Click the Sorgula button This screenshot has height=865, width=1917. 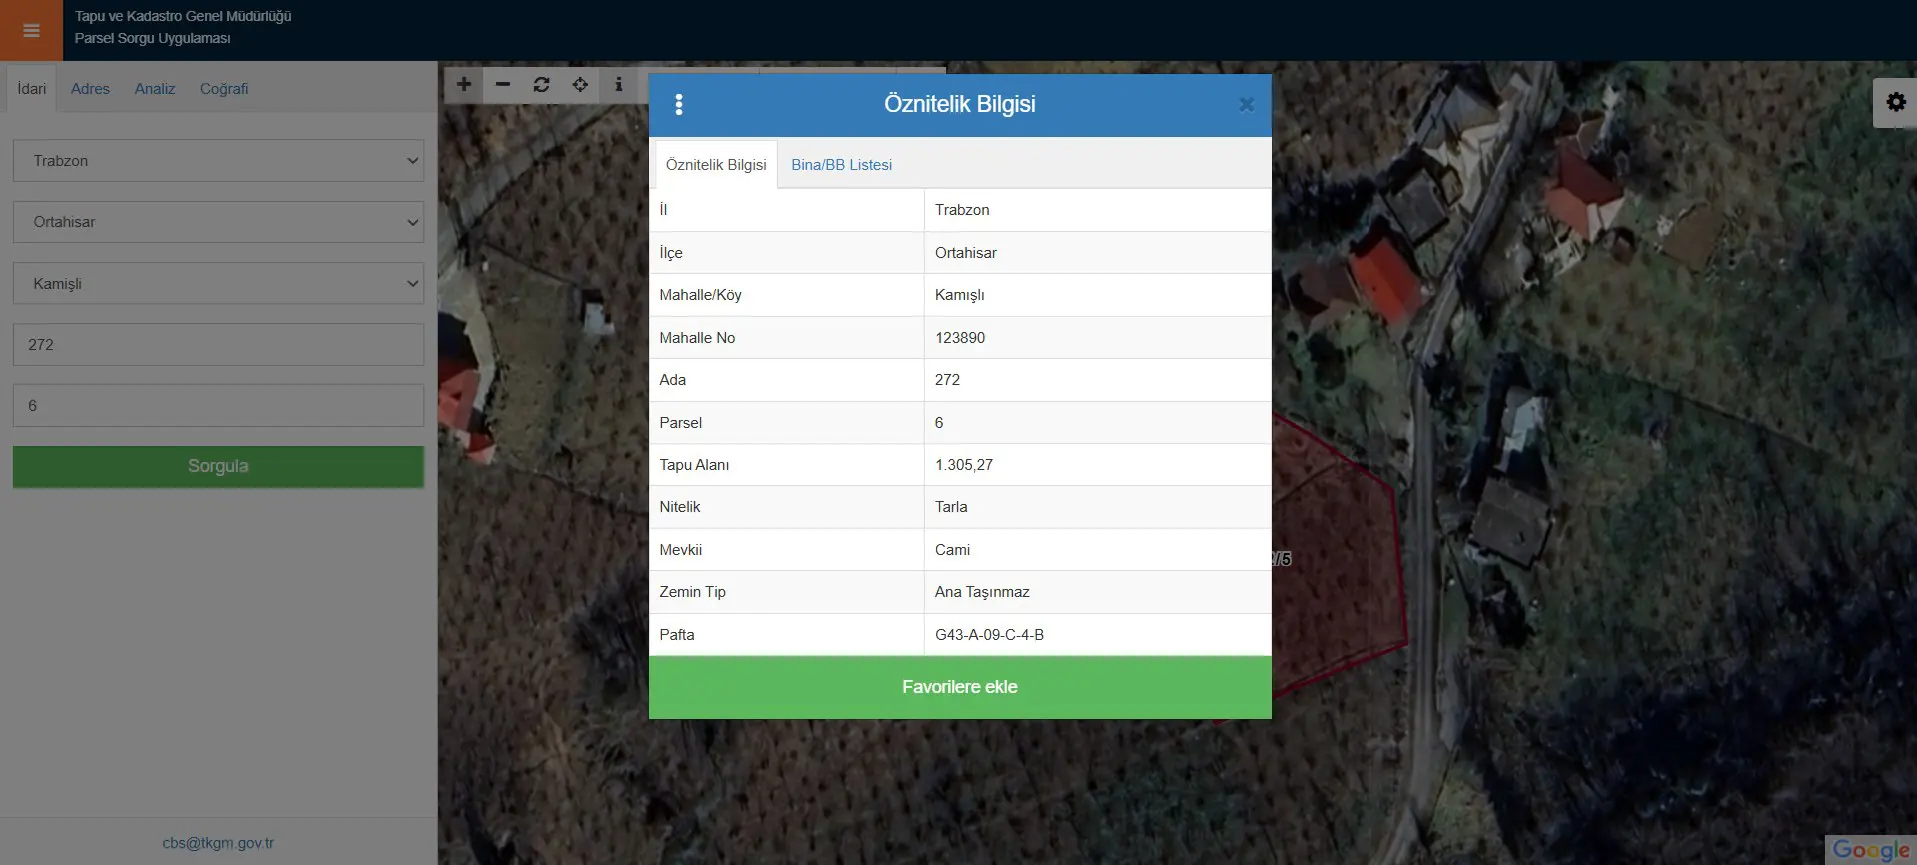(218, 466)
